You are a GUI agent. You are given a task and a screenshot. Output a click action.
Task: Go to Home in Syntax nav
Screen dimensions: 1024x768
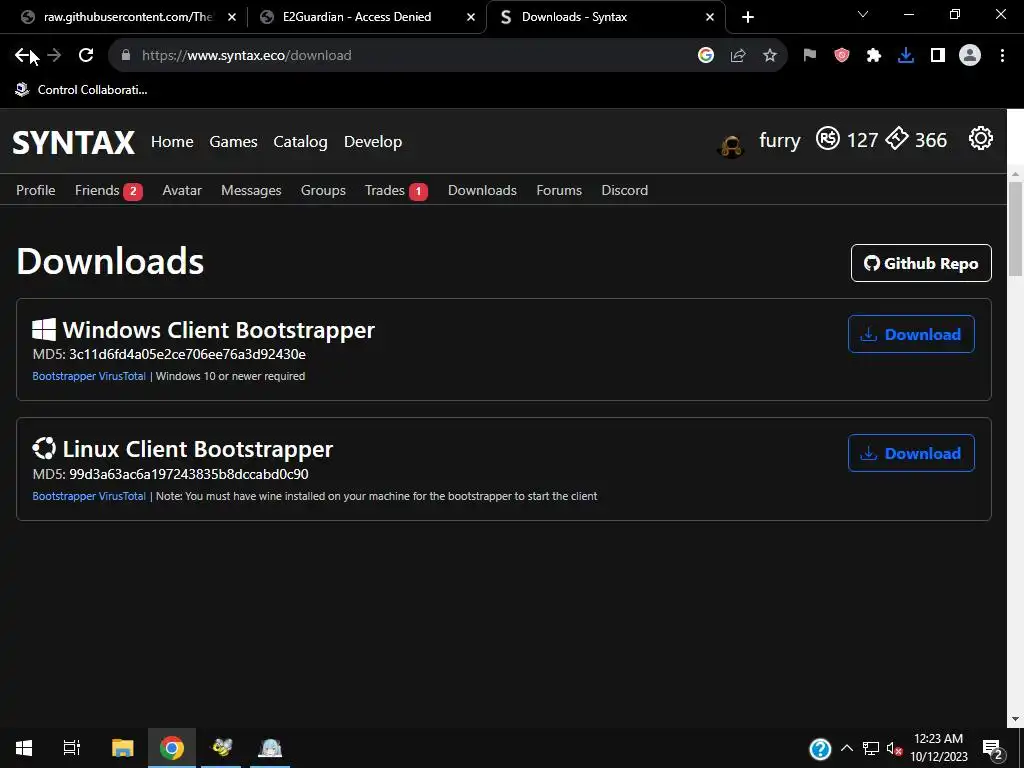click(x=172, y=142)
